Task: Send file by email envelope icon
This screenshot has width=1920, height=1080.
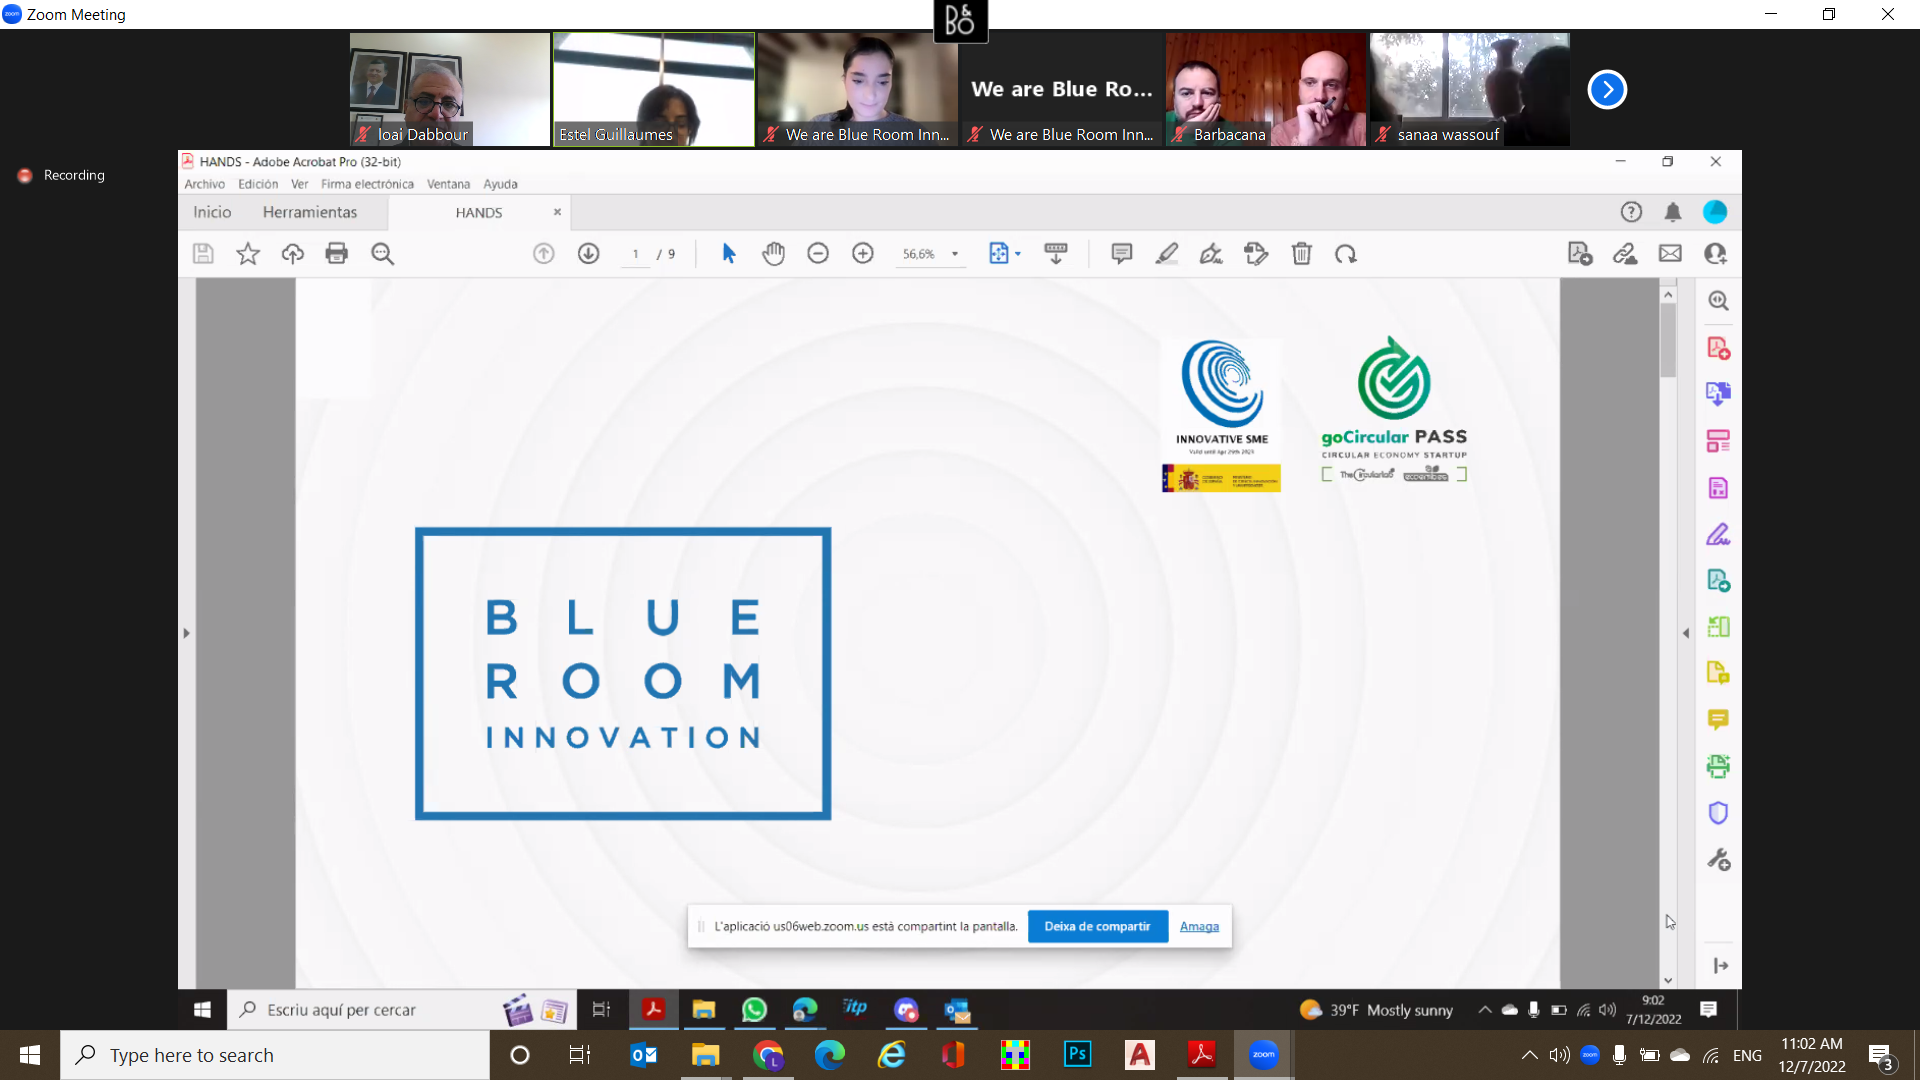Action: coord(1670,254)
